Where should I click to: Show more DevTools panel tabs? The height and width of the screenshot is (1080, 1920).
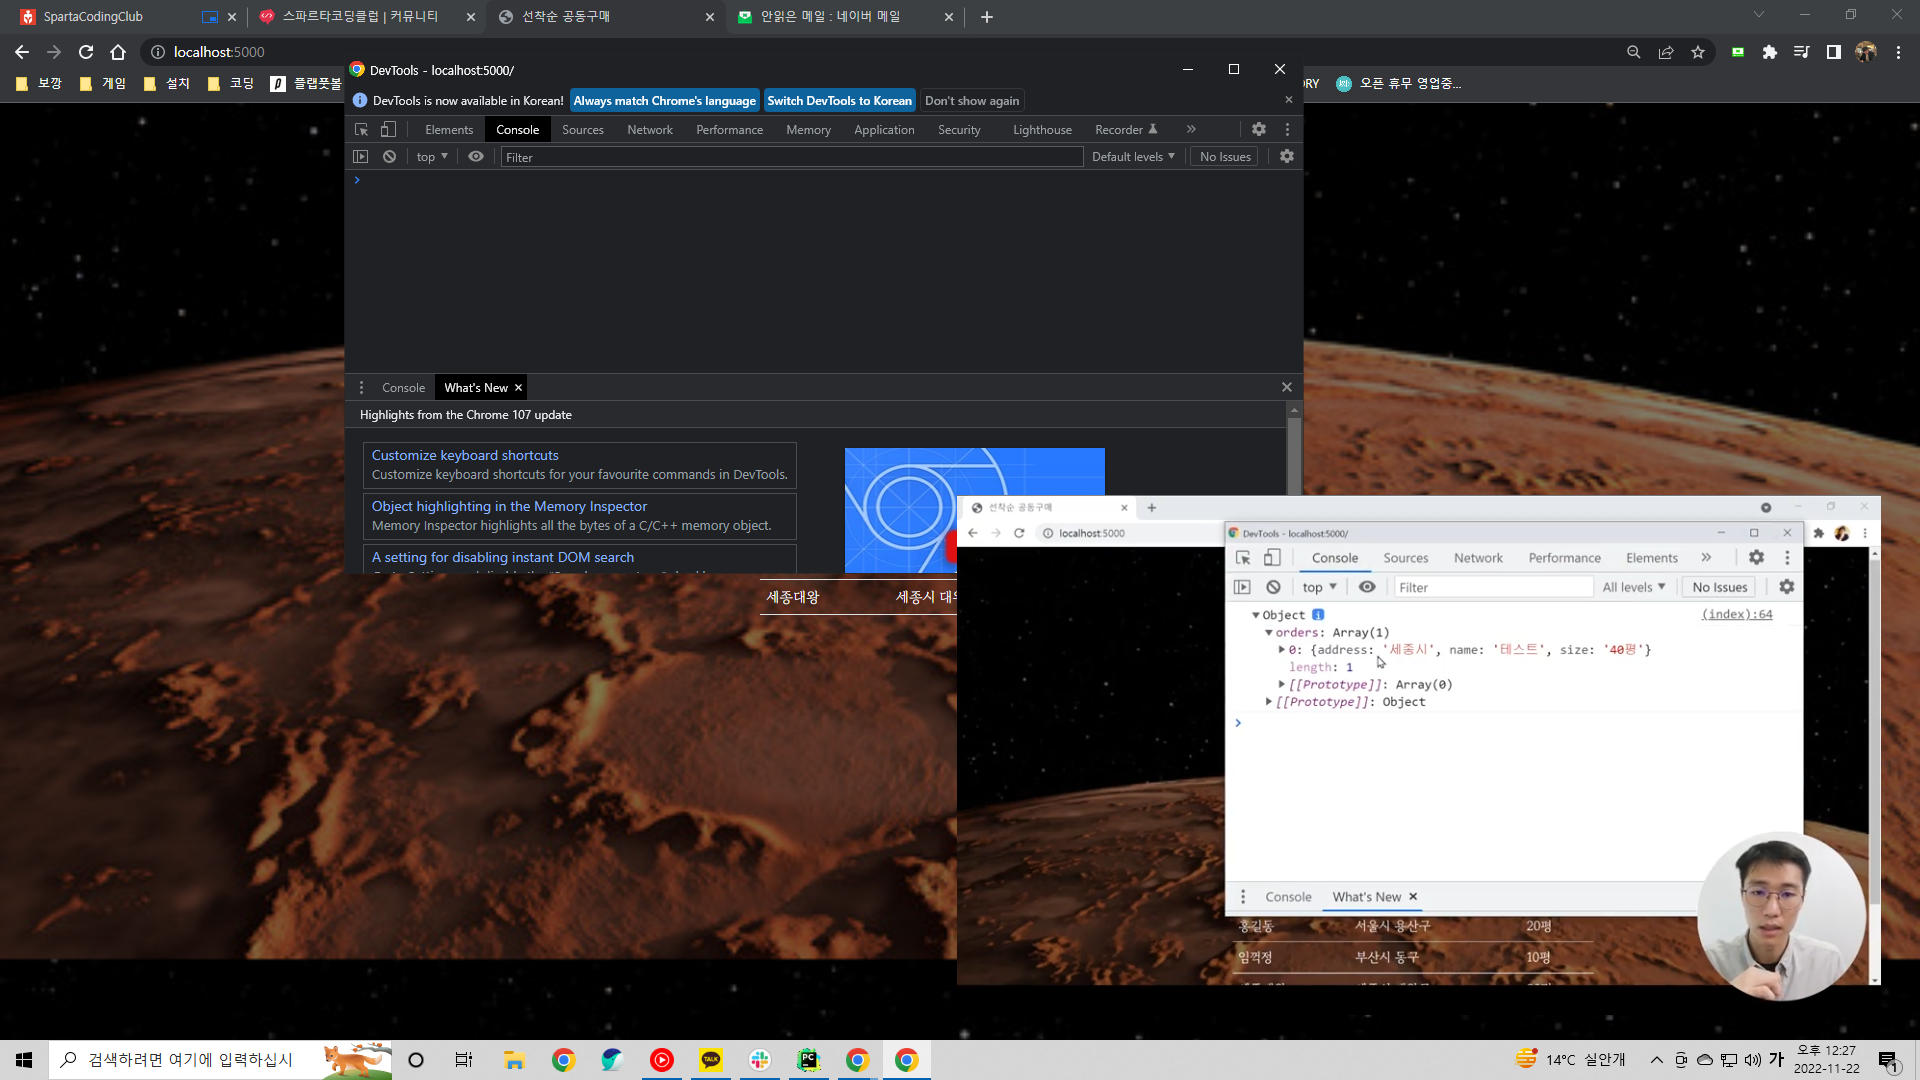tap(1191, 130)
